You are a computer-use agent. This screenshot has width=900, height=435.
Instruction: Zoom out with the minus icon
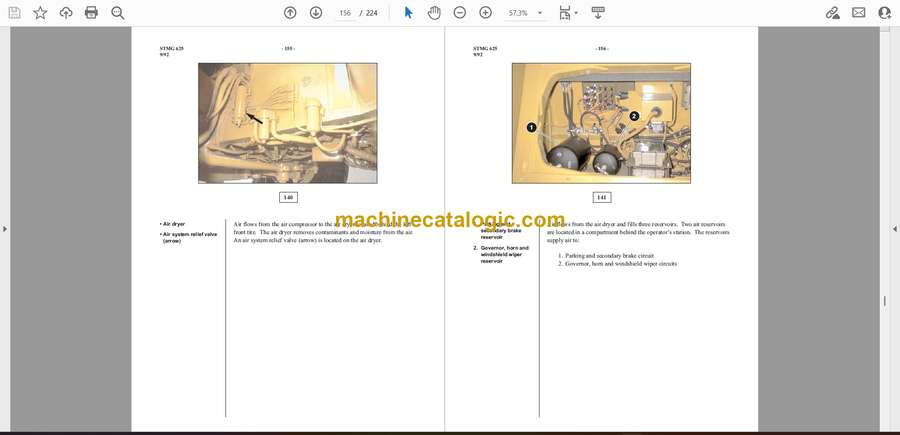coord(460,13)
